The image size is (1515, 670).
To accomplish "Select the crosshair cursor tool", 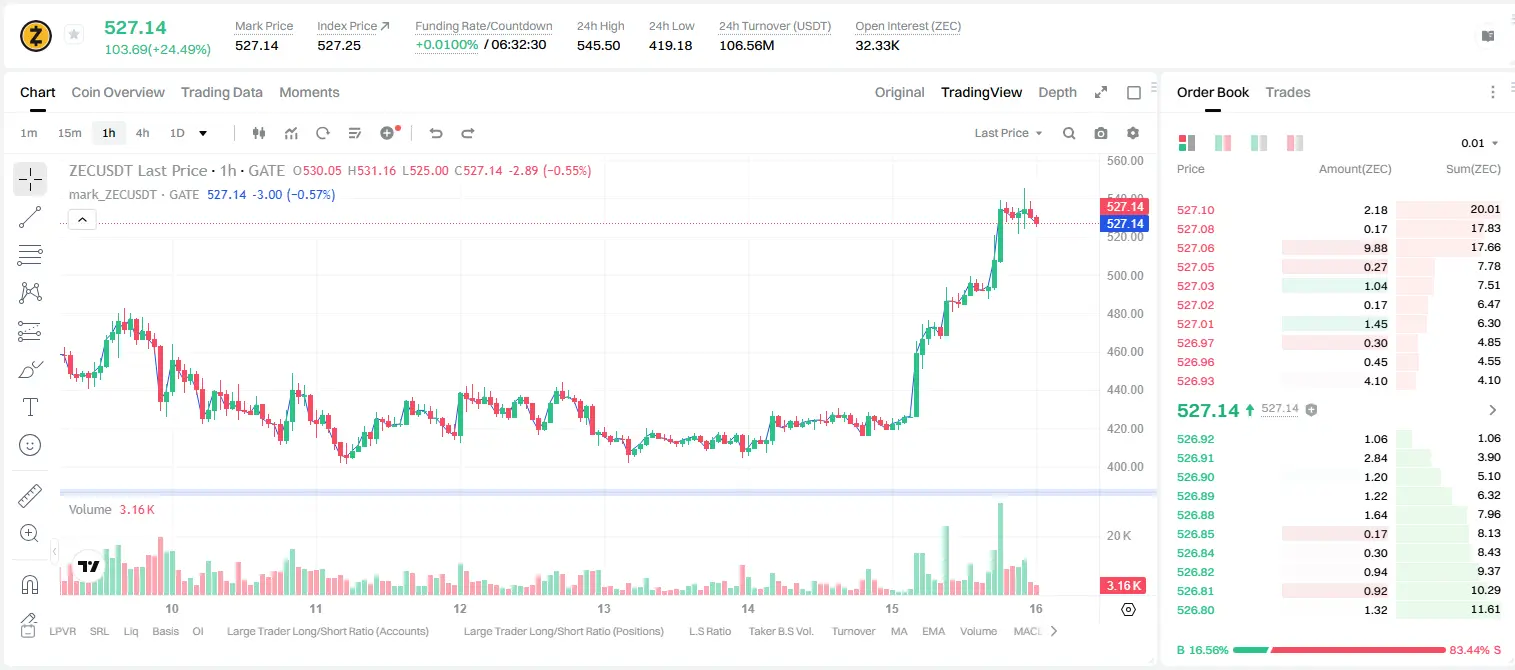I will [x=30, y=180].
